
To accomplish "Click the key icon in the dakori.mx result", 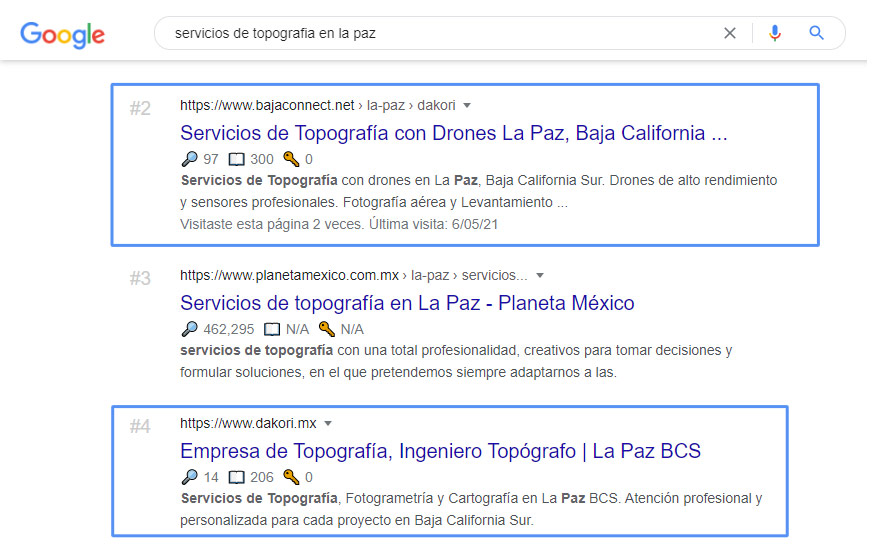I will pyautogui.click(x=291, y=477).
